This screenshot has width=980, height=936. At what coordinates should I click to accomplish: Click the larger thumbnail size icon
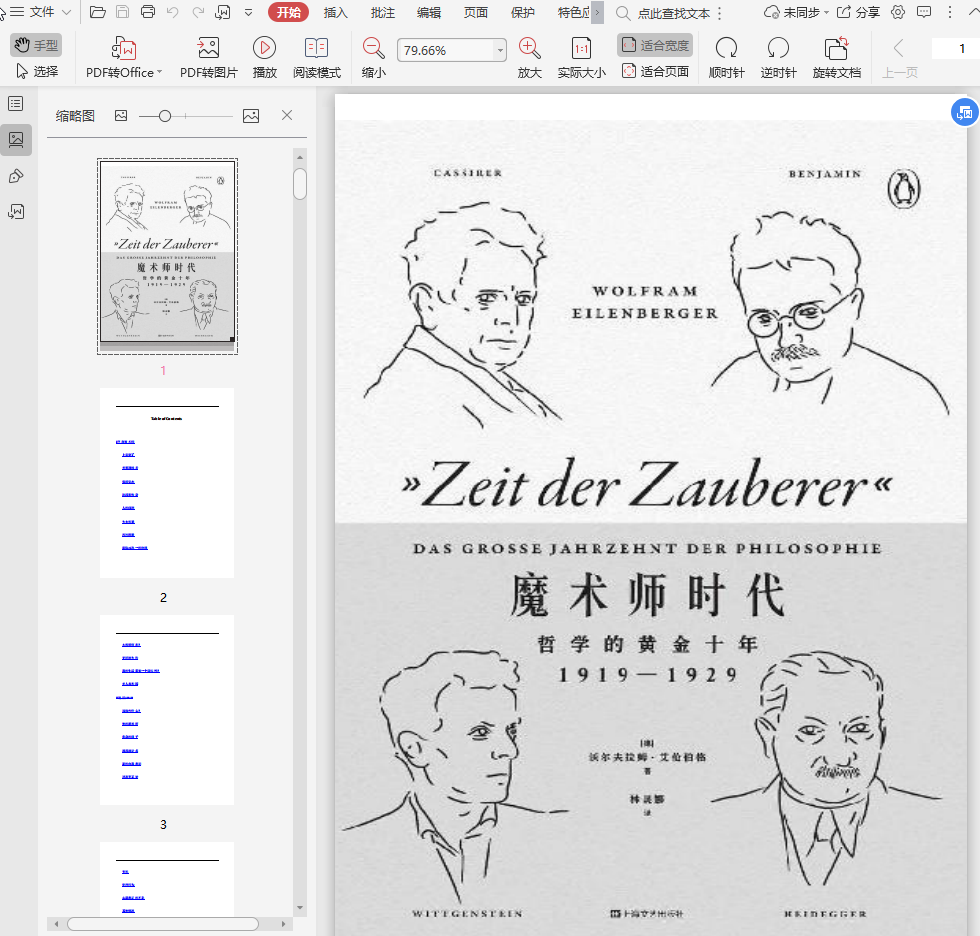(x=251, y=116)
